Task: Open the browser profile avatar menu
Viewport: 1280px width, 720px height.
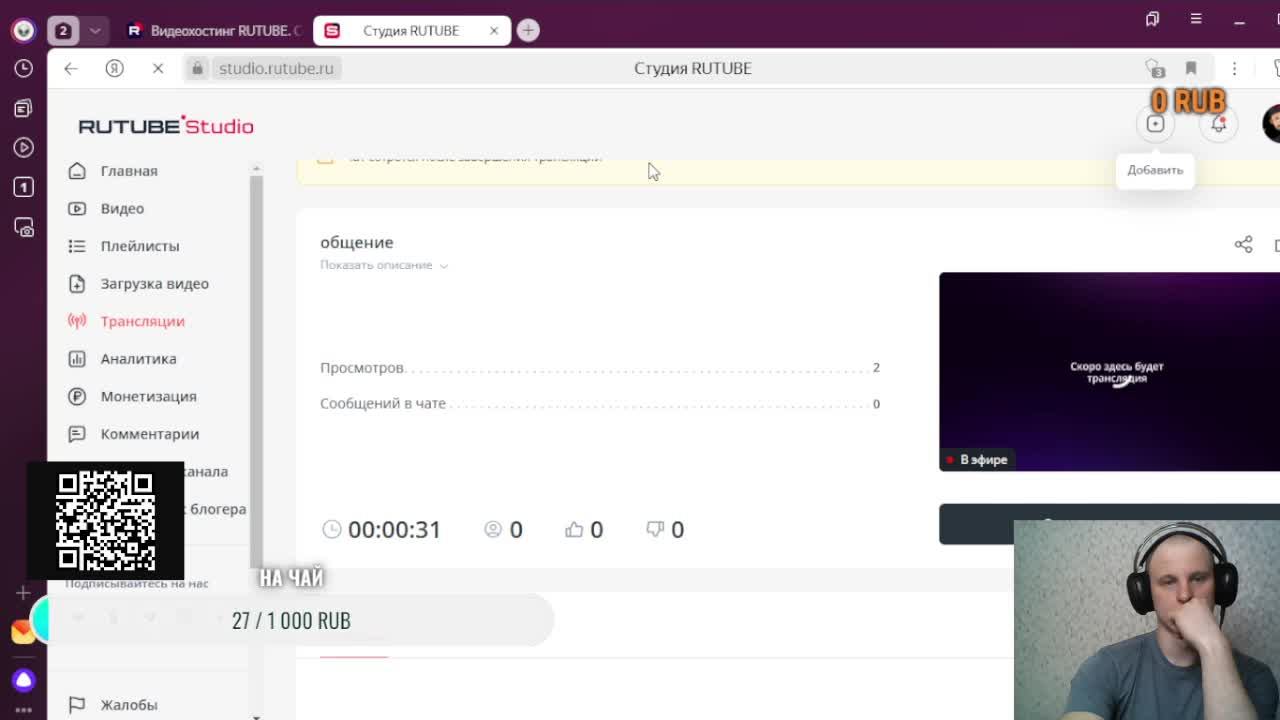Action: (x=23, y=30)
